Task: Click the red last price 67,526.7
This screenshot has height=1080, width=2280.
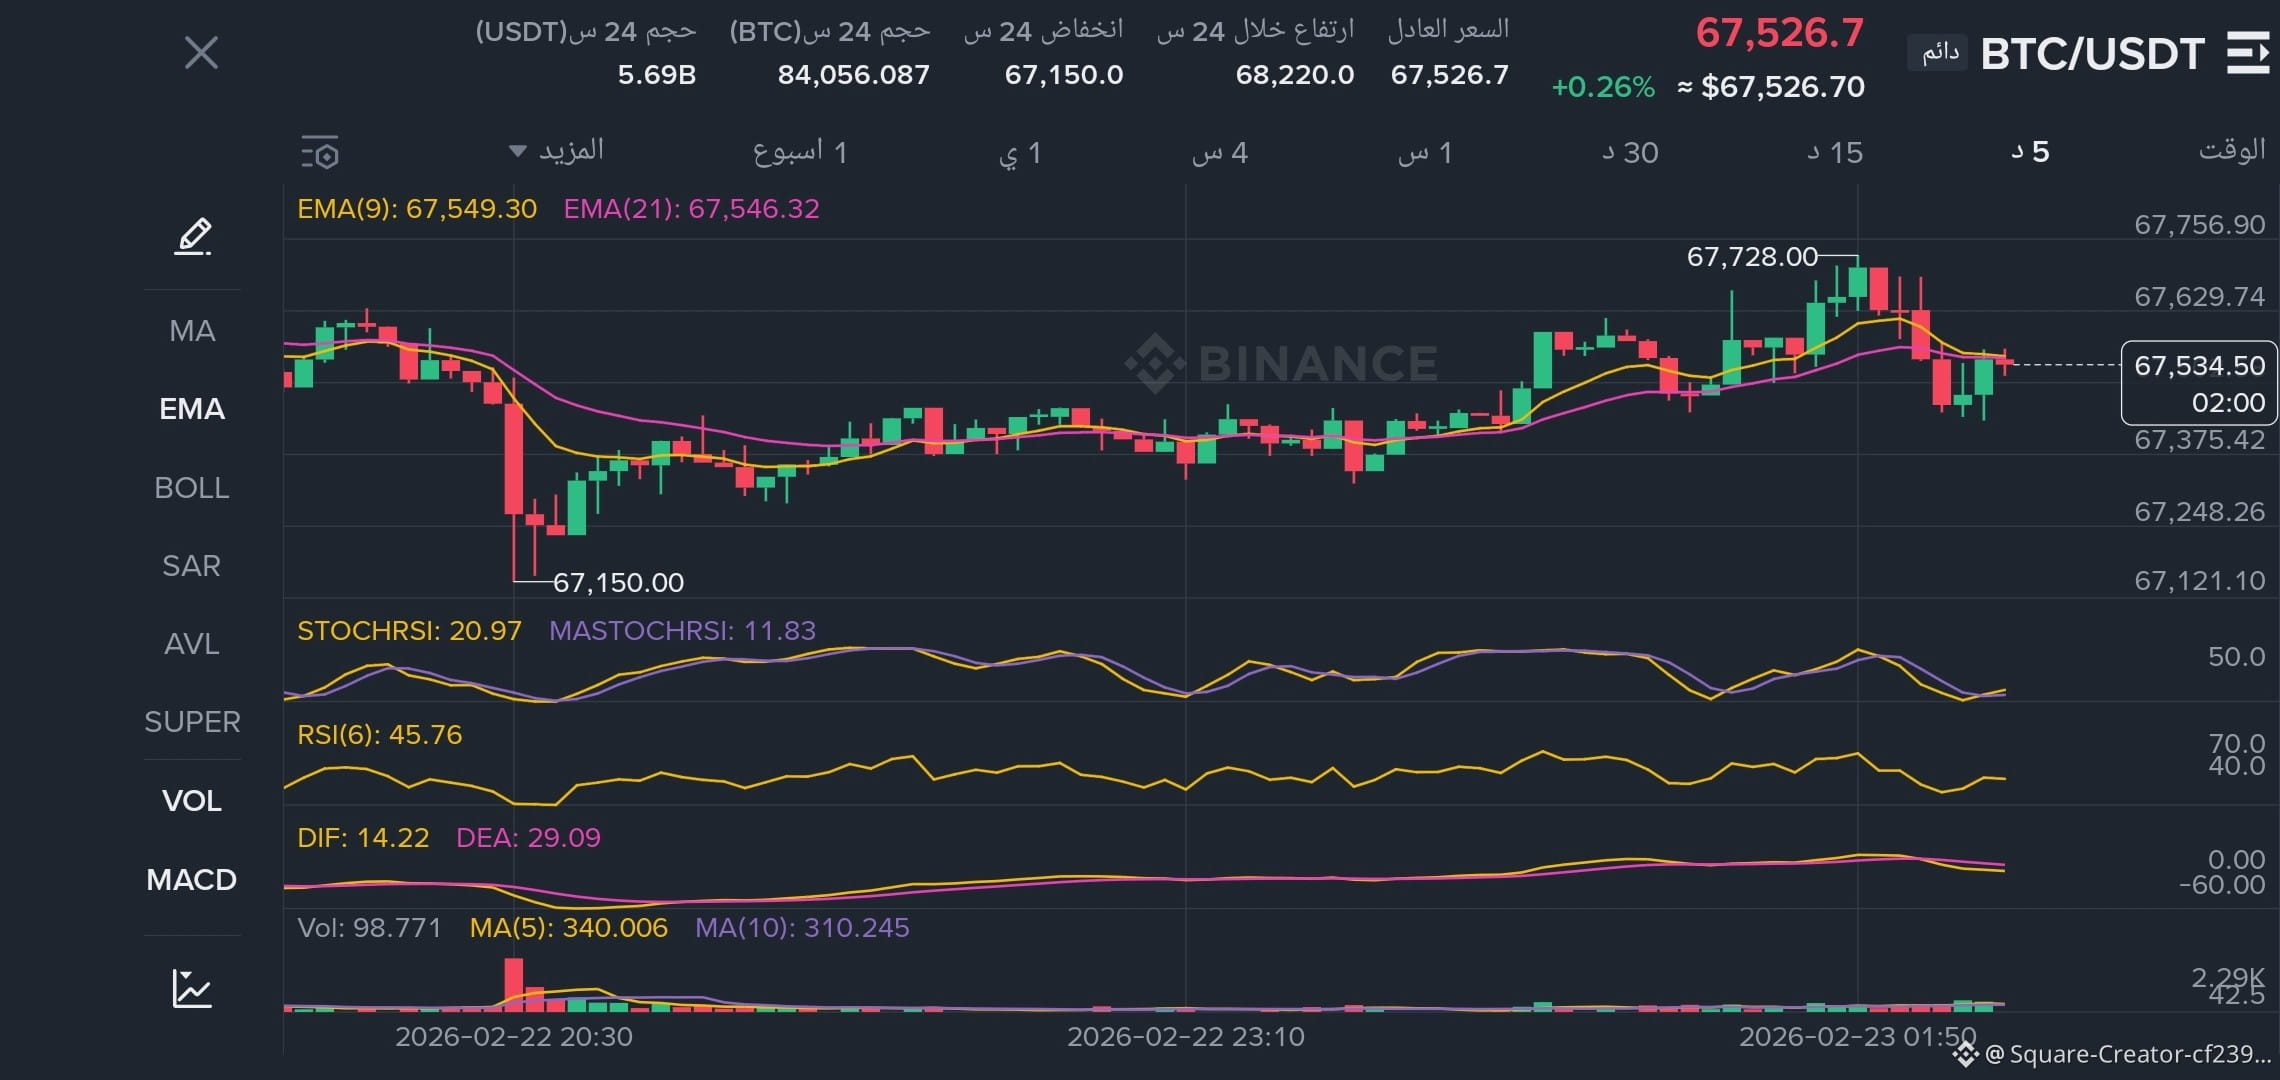Action: pyautogui.click(x=1780, y=33)
